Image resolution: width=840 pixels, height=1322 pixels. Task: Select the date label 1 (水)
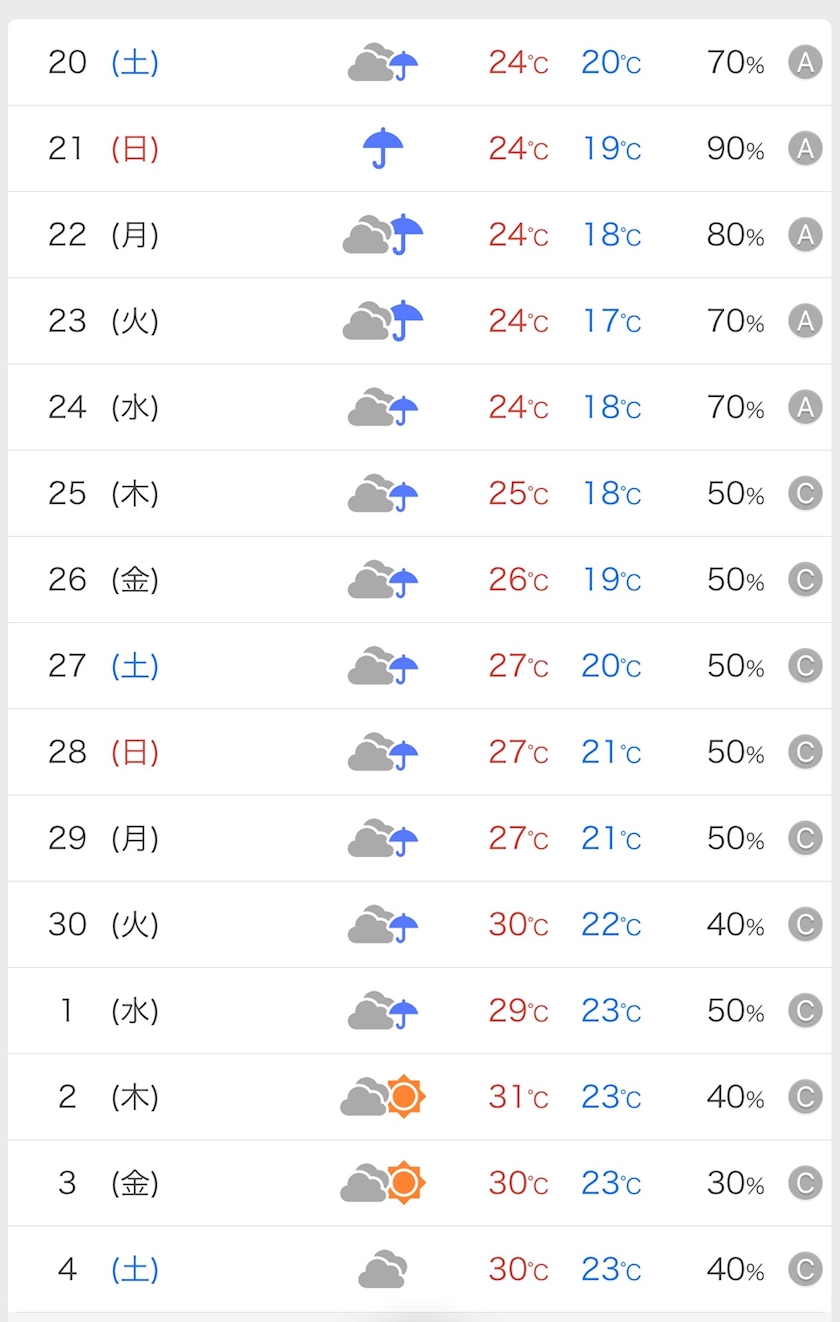(110, 1011)
